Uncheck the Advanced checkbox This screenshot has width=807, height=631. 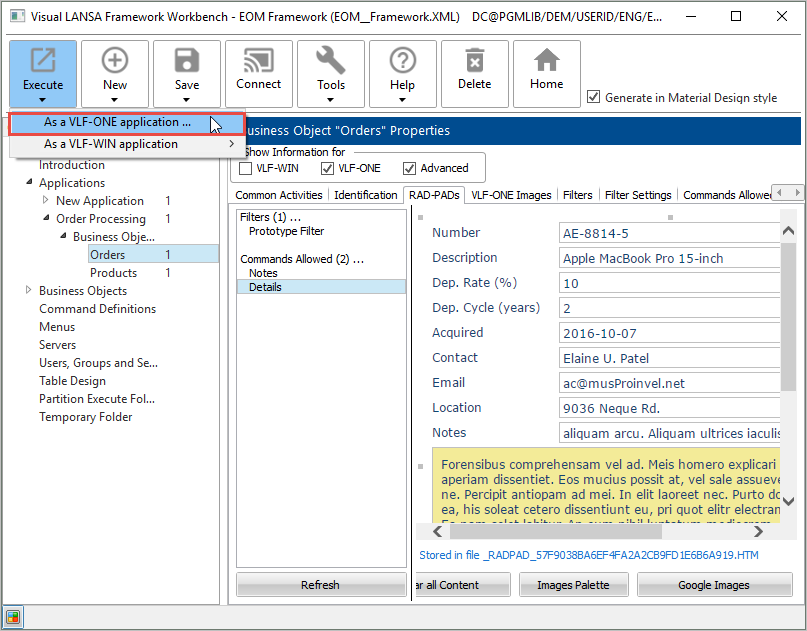click(410, 168)
